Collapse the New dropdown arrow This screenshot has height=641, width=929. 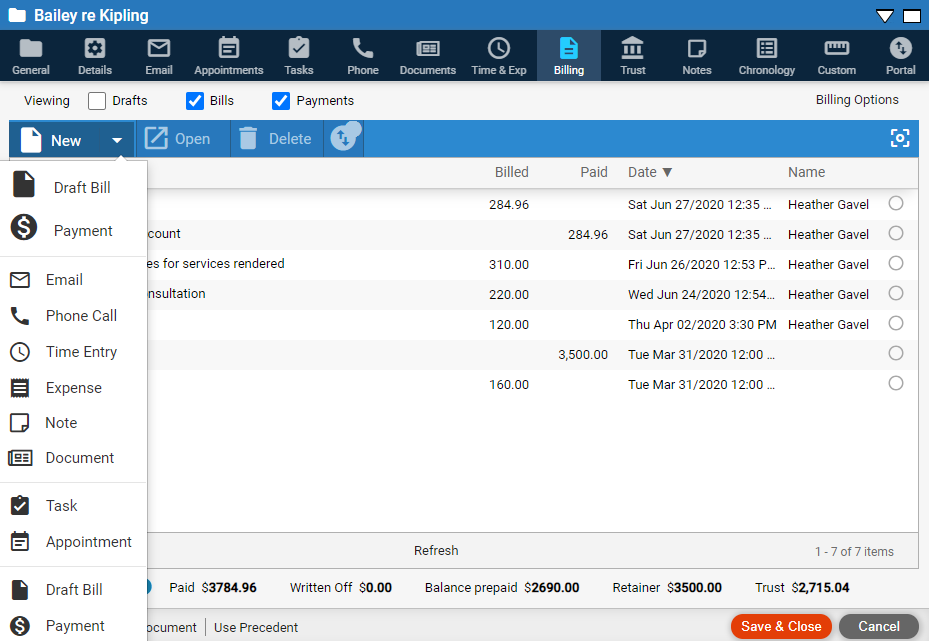117,140
